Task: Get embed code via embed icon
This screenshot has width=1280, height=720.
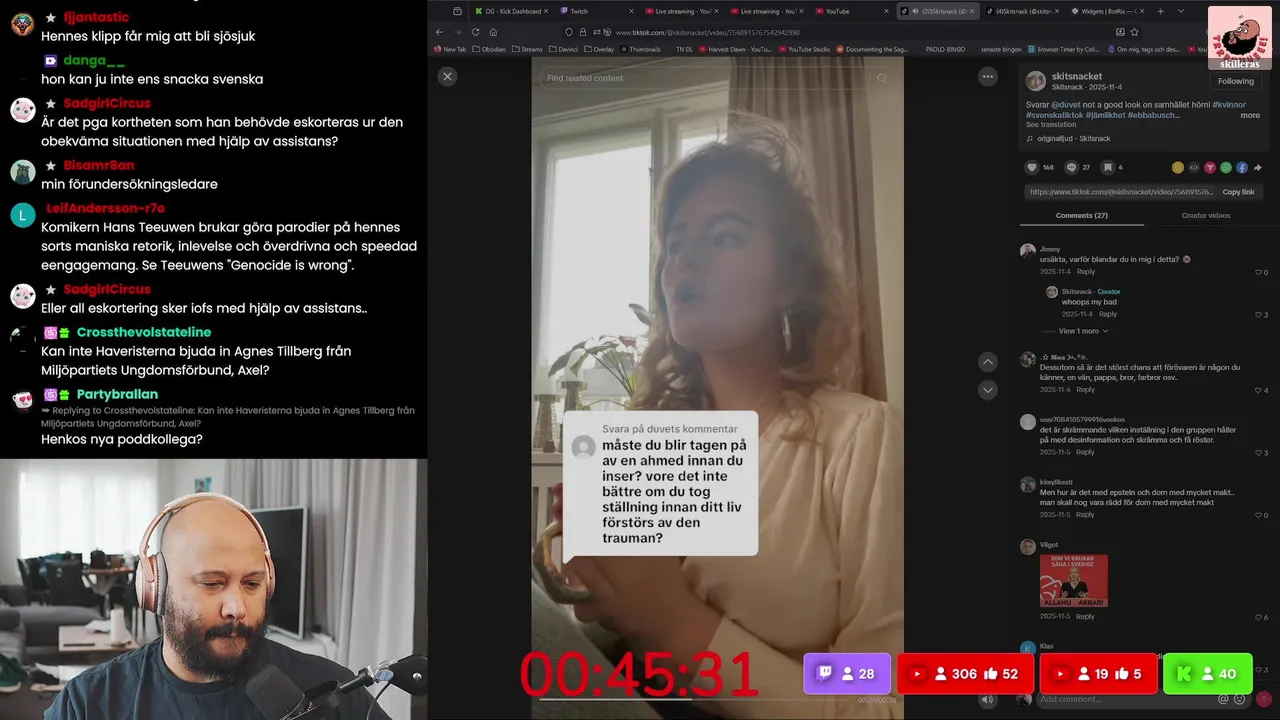Action: point(1194,167)
